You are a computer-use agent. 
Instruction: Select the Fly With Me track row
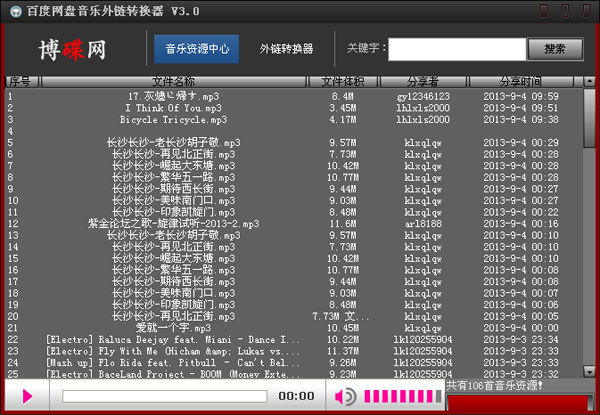tap(173, 351)
